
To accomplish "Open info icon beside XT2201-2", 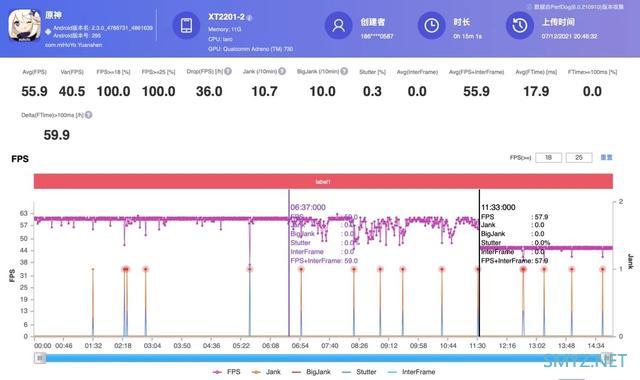I will (x=249, y=18).
